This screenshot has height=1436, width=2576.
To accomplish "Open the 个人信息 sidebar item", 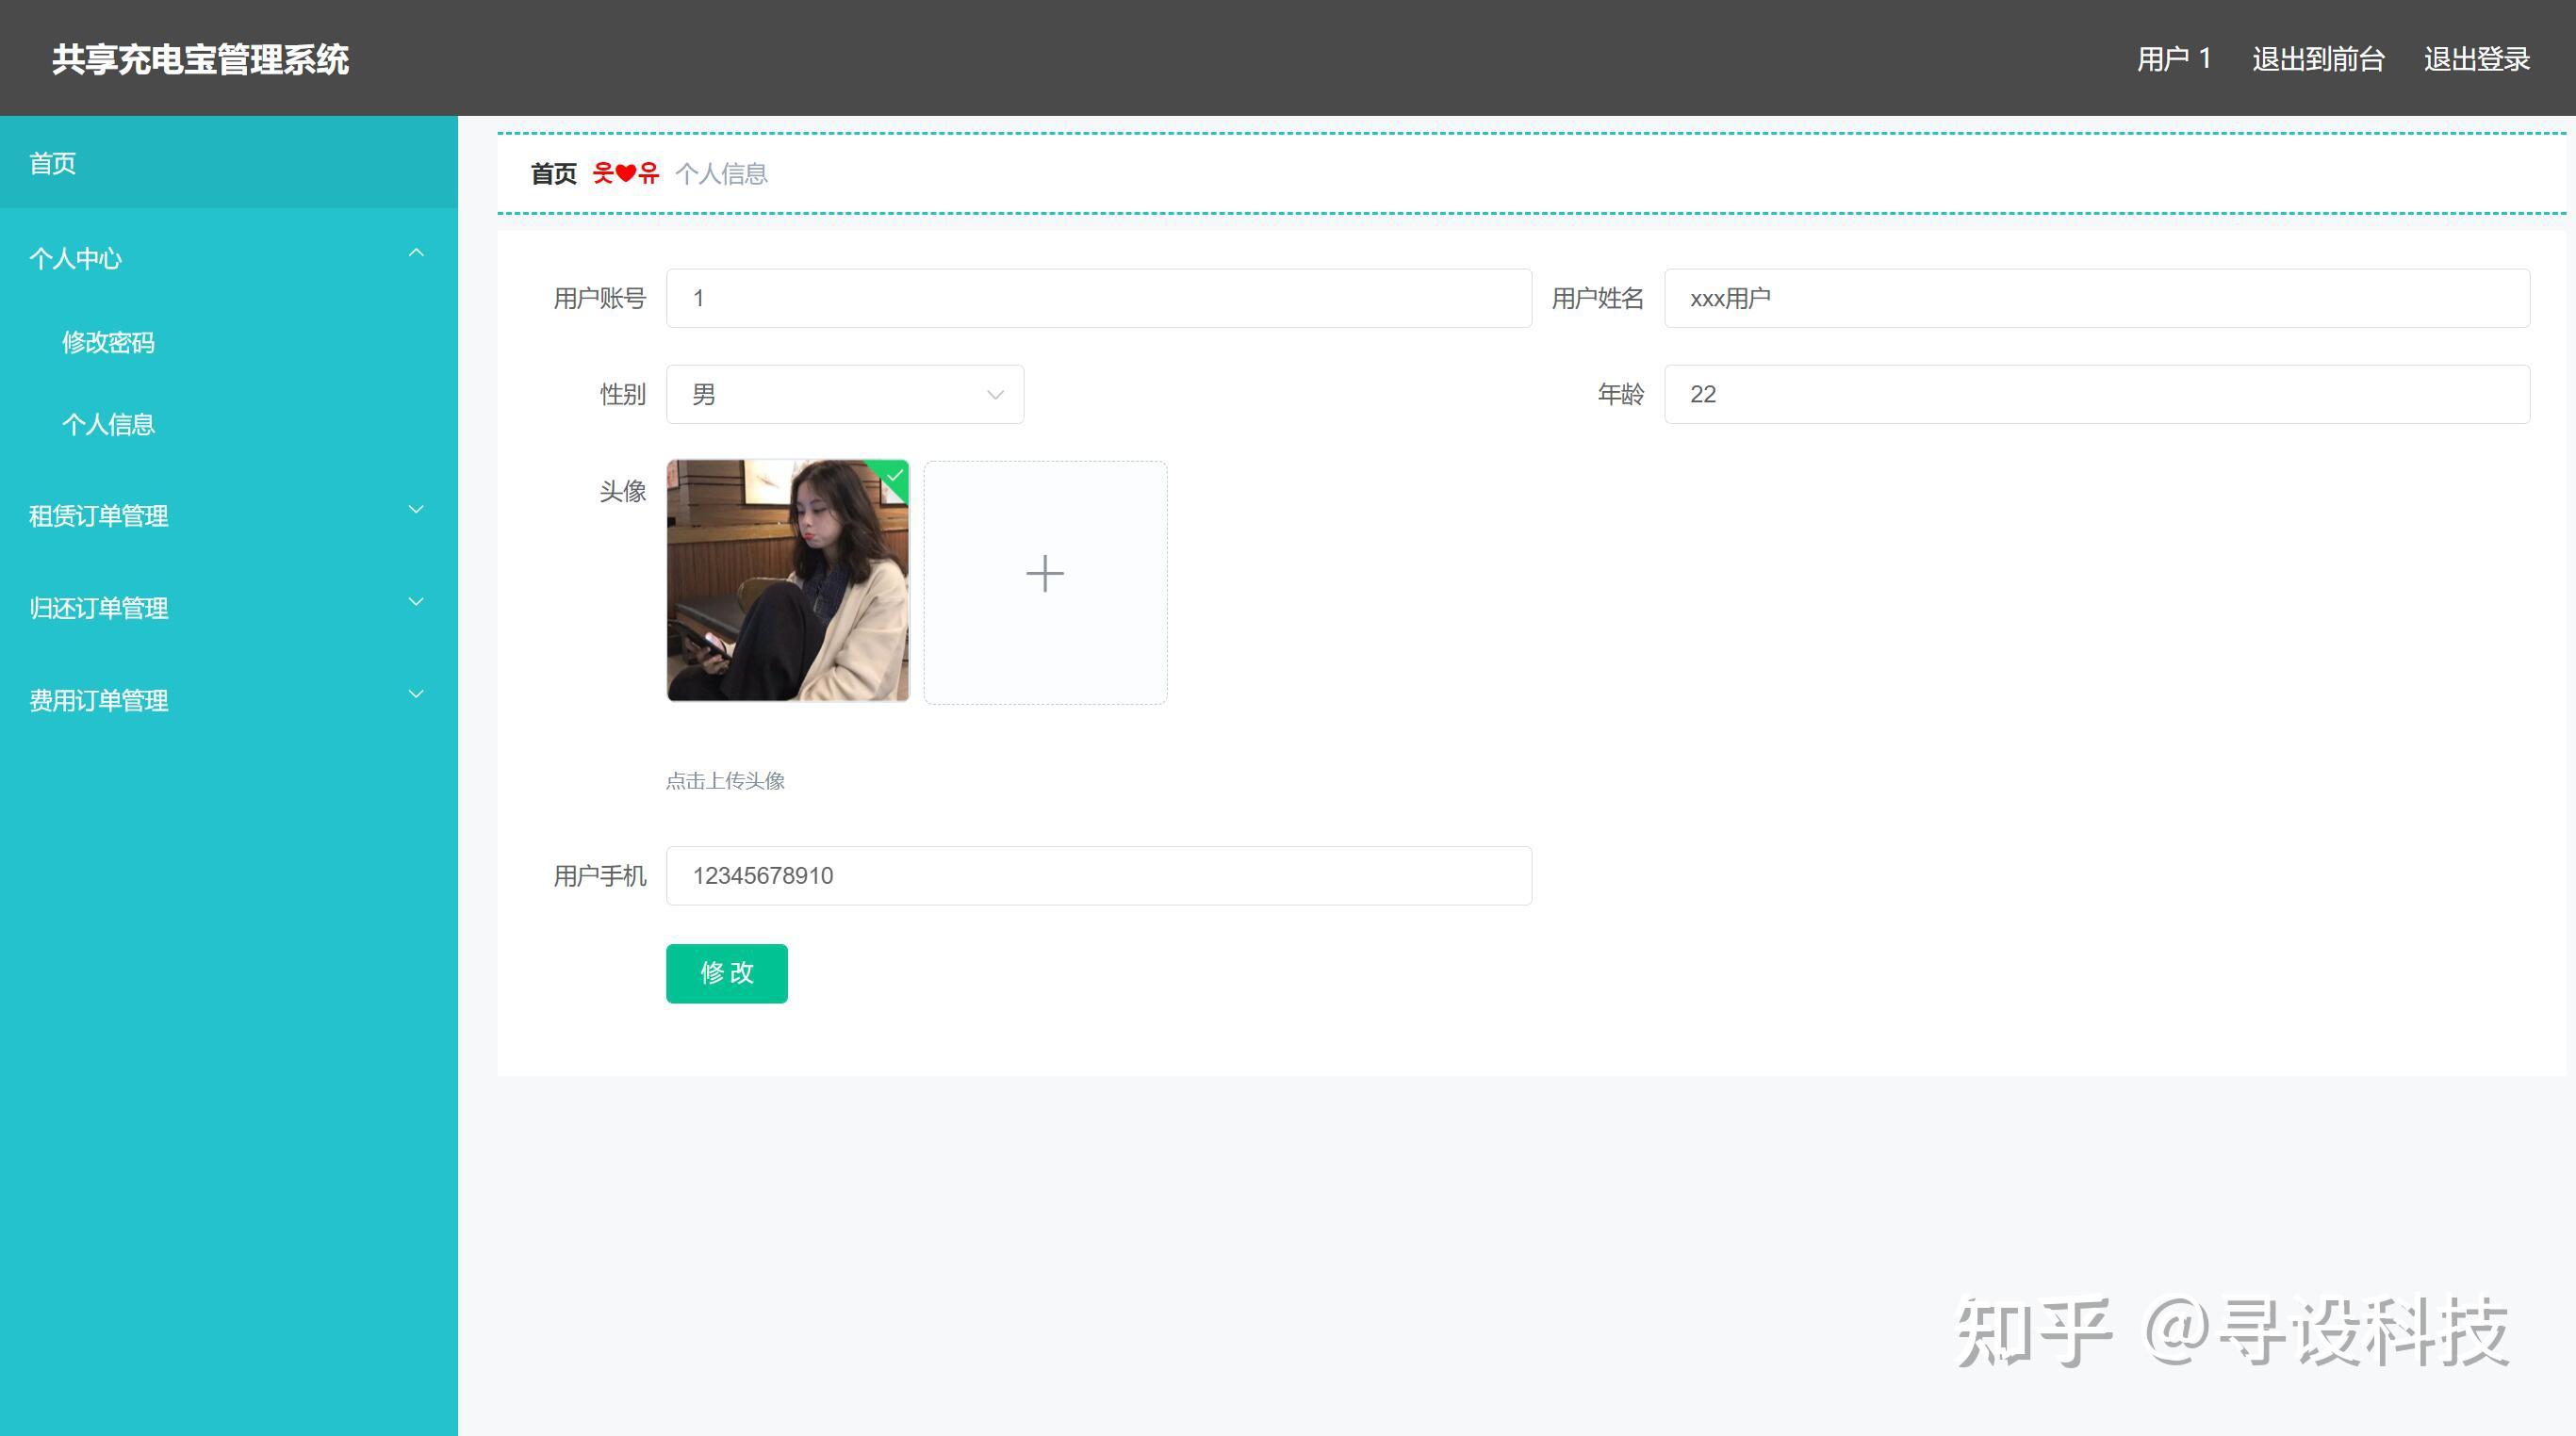I will coord(108,424).
